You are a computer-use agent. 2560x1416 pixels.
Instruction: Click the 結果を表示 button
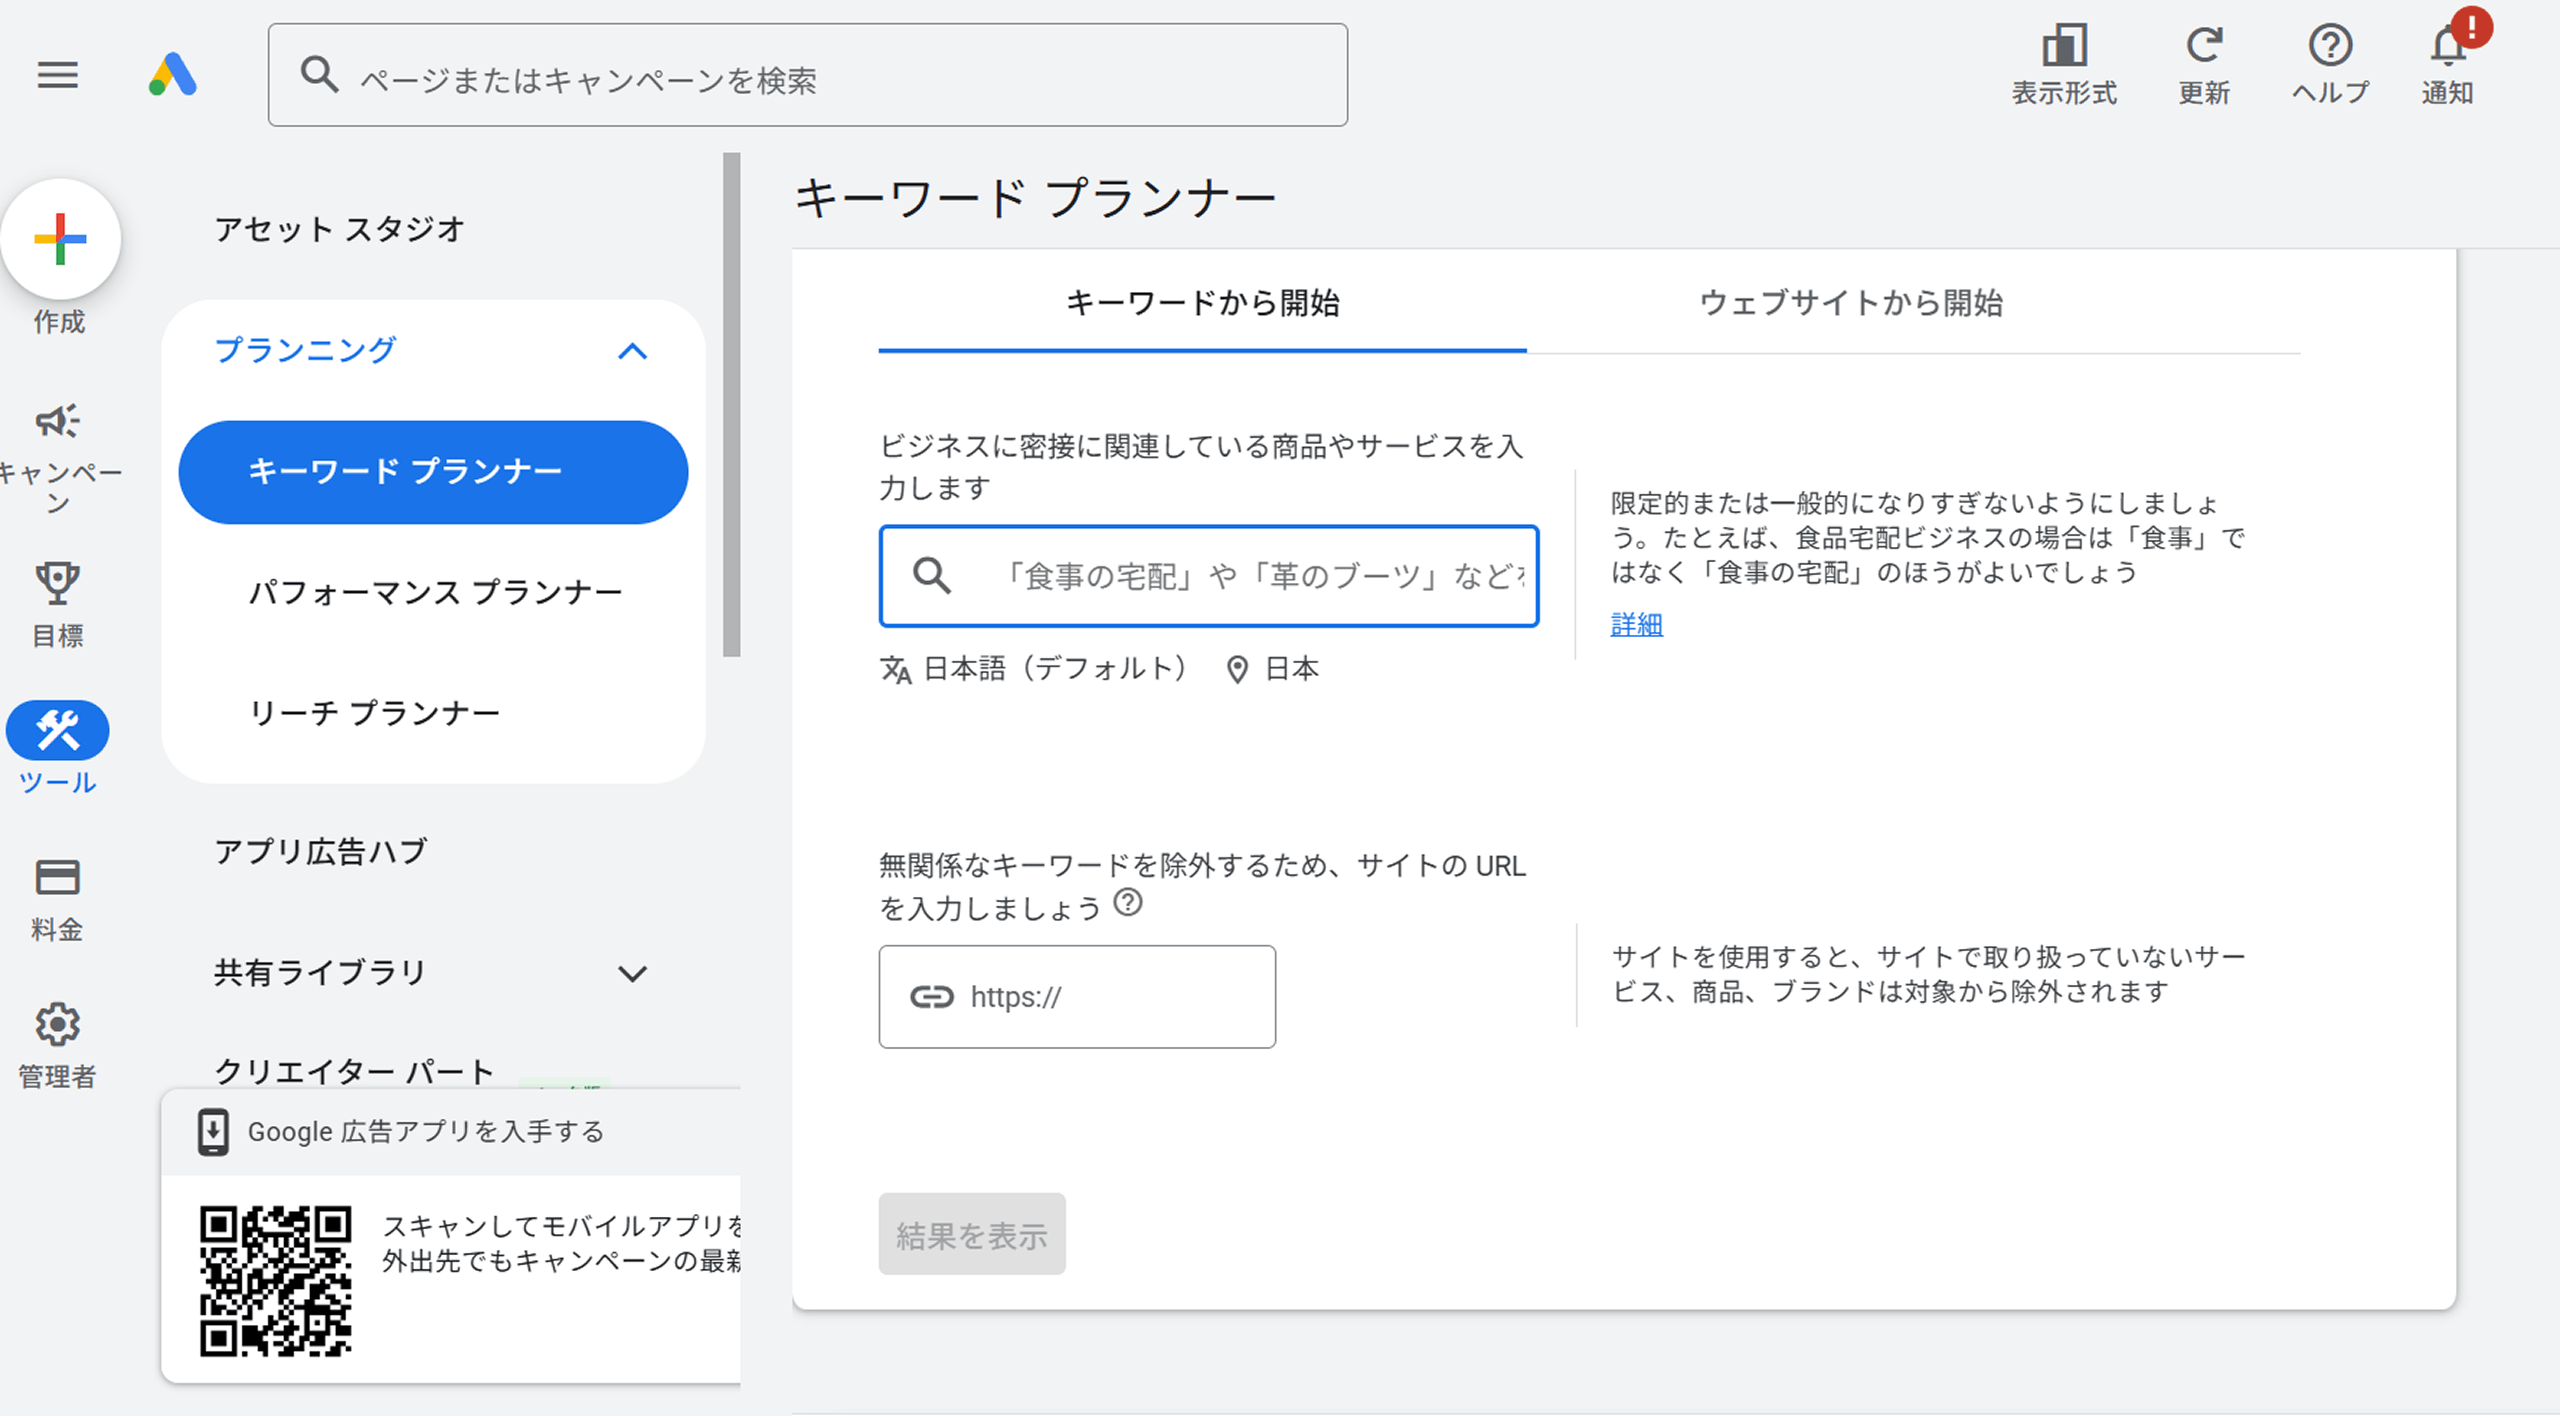coord(971,1235)
